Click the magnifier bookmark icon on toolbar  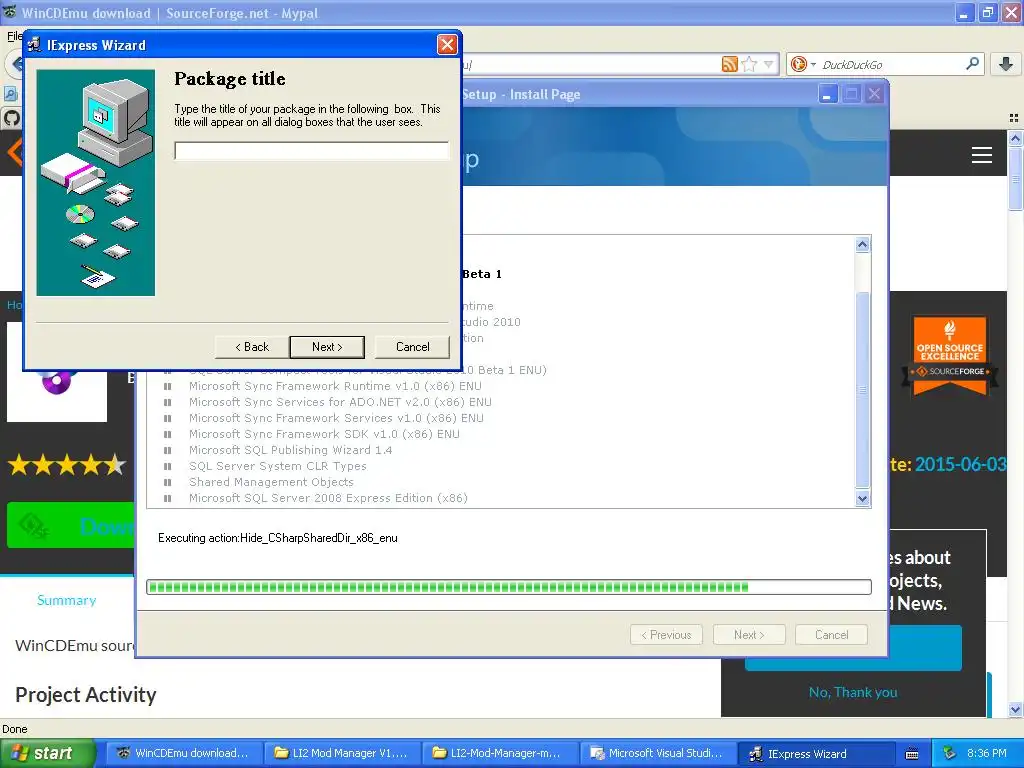[11, 93]
